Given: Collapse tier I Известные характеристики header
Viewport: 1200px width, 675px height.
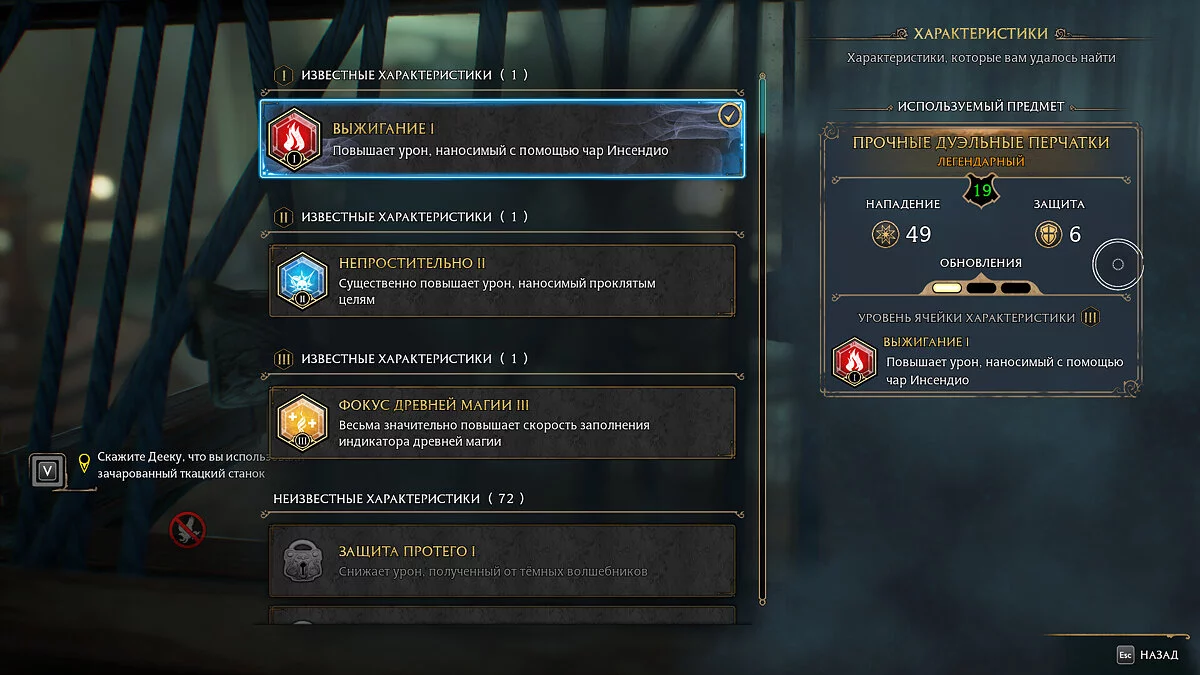Looking at the screenshot, I should point(400,75).
